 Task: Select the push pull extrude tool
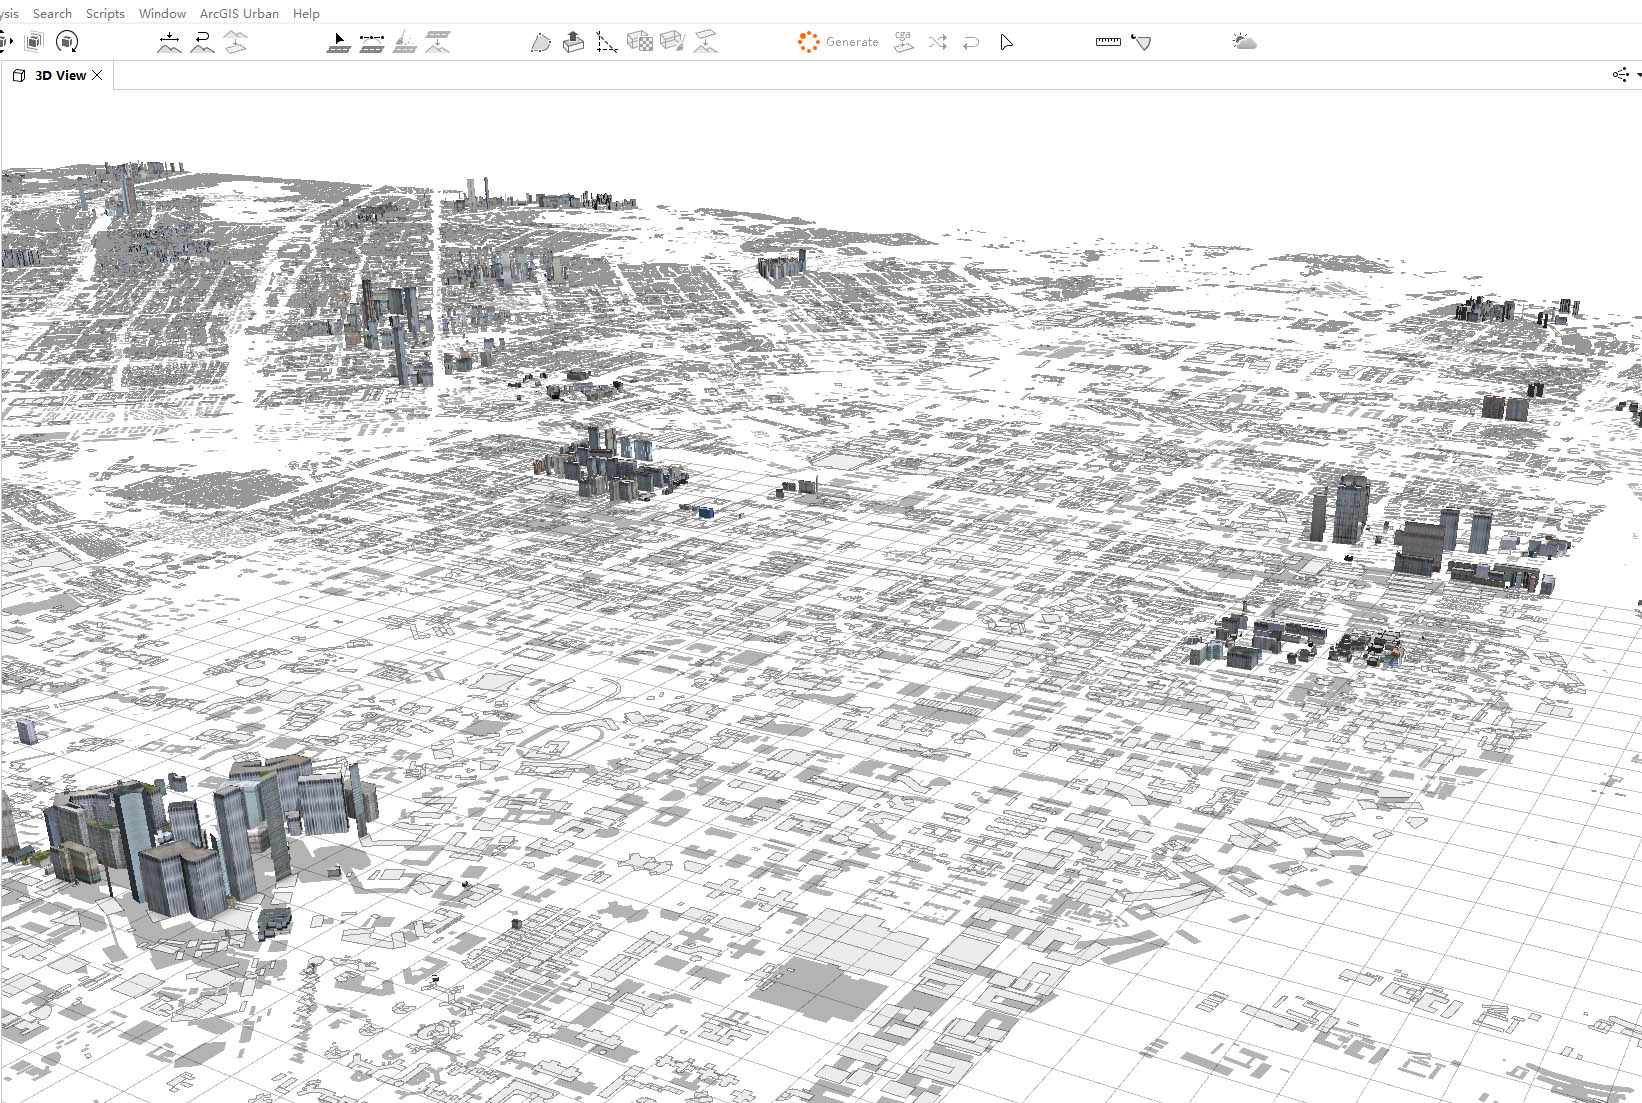point(573,42)
